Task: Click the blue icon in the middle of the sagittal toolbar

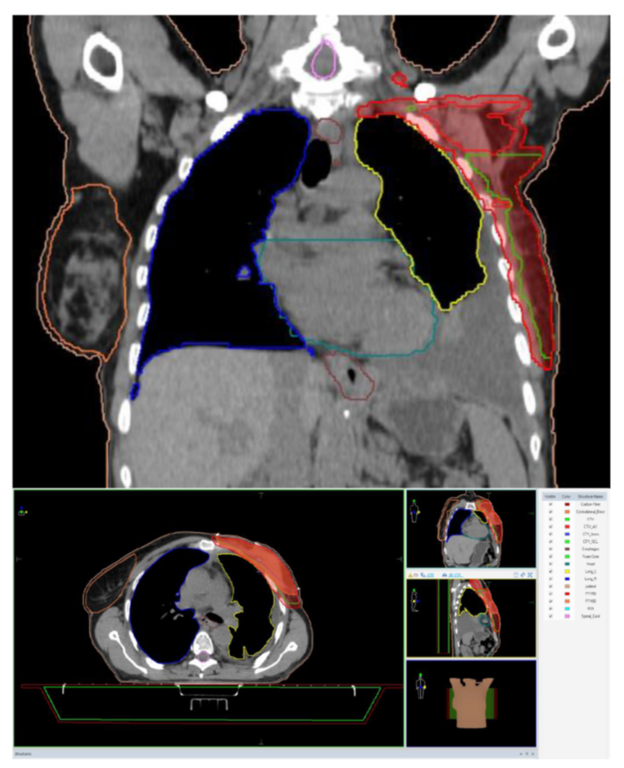Action: [444, 575]
